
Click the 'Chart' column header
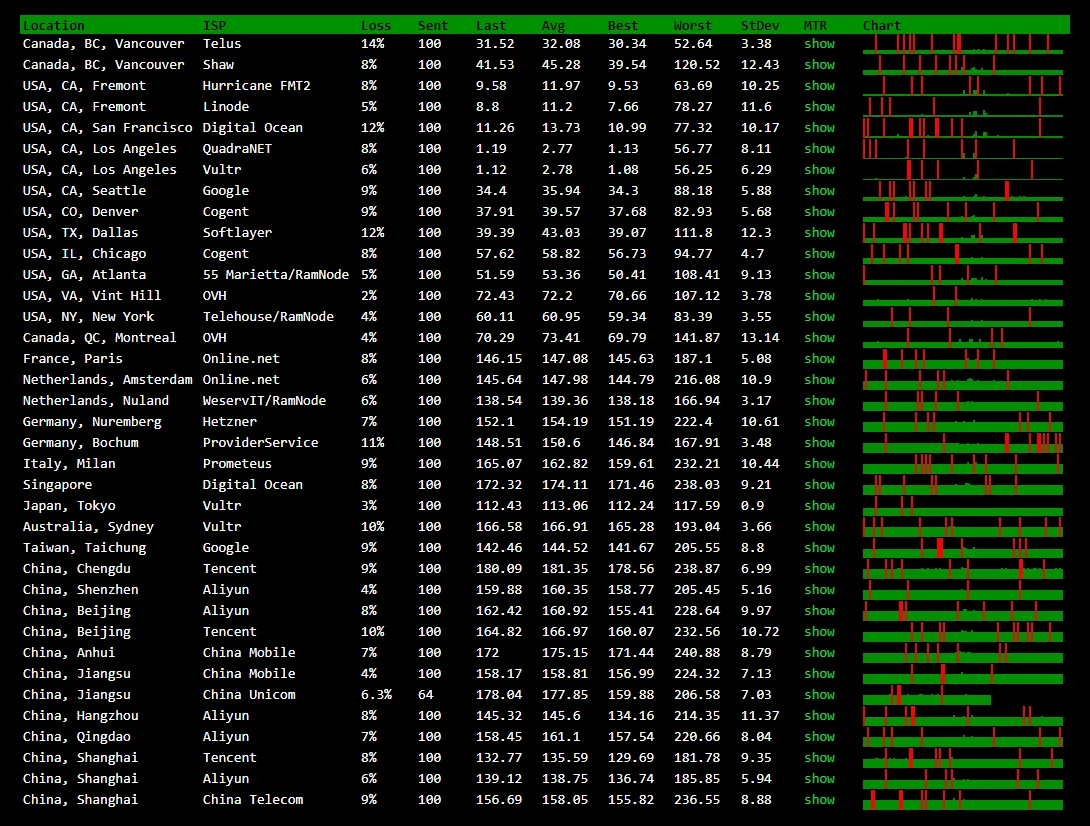tap(881, 26)
